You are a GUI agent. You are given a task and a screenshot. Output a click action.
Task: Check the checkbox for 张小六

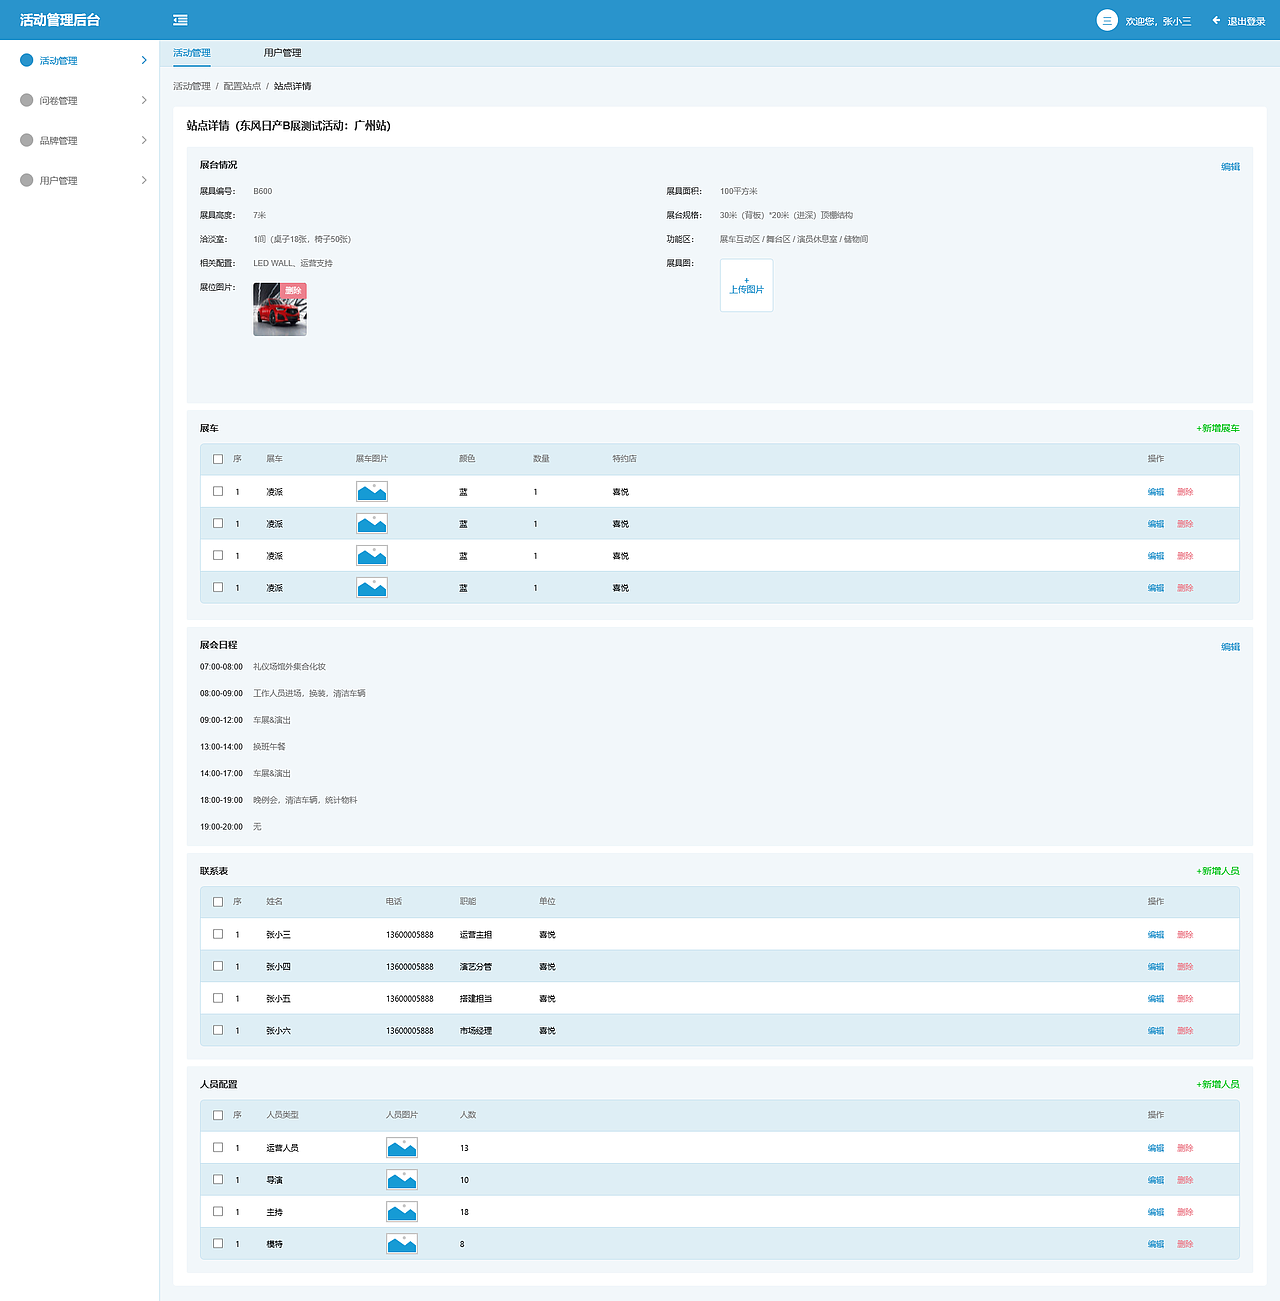tap(218, 1030)
